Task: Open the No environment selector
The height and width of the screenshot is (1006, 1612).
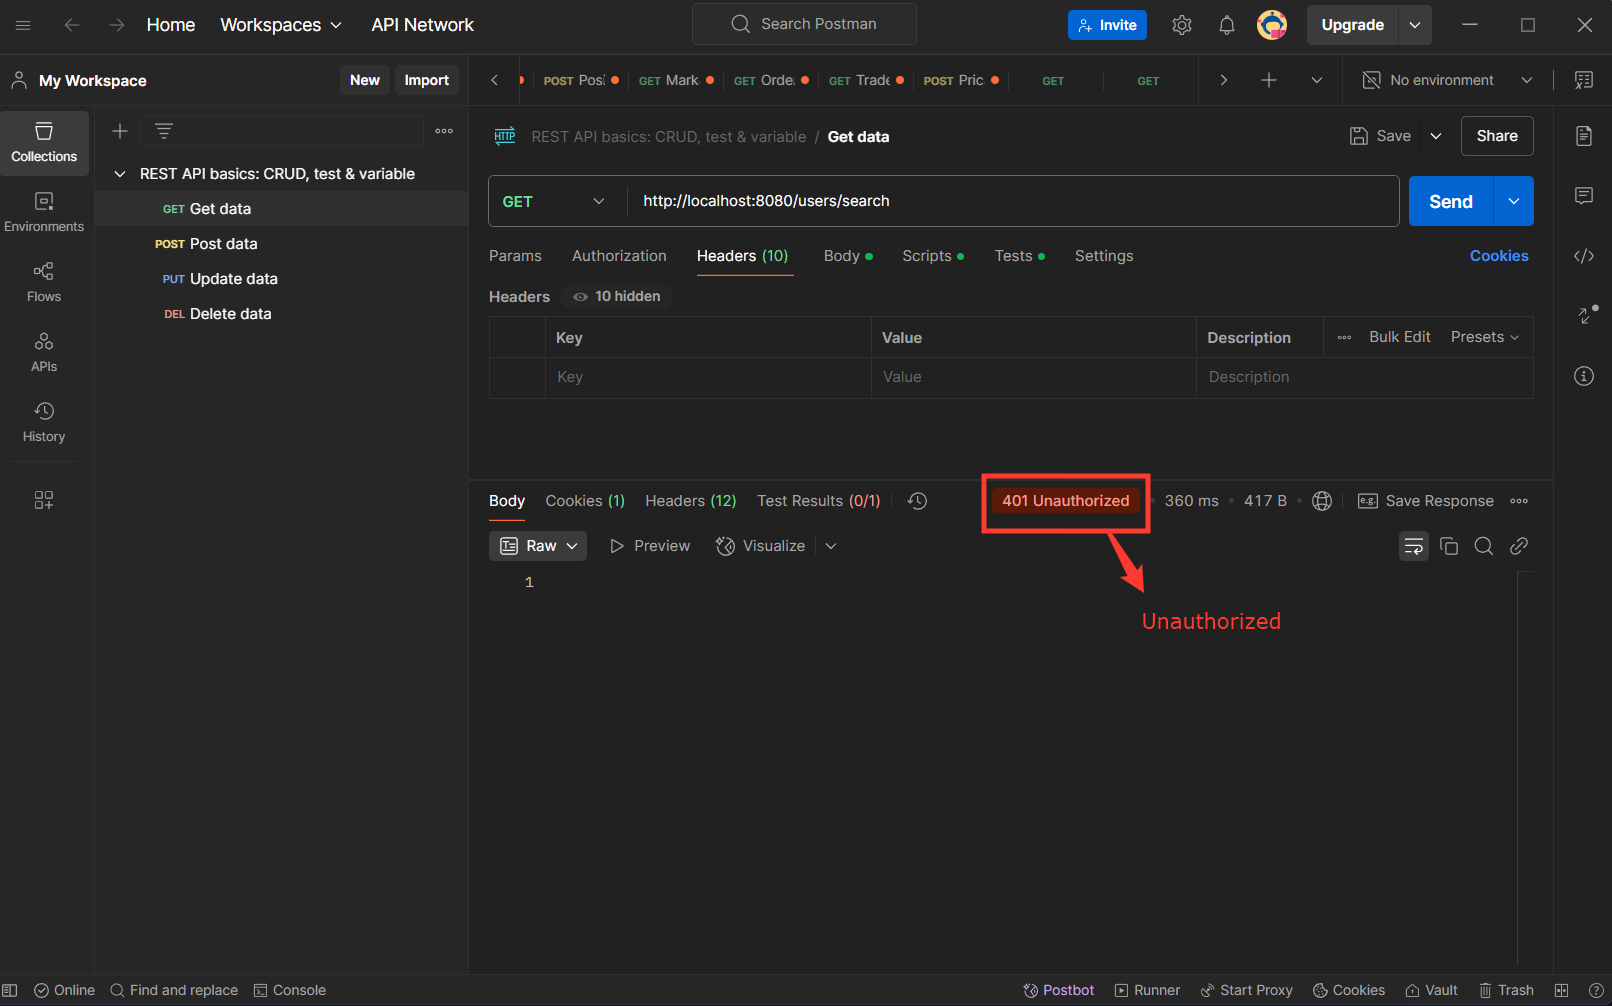Action: [x=1447, y=80]
